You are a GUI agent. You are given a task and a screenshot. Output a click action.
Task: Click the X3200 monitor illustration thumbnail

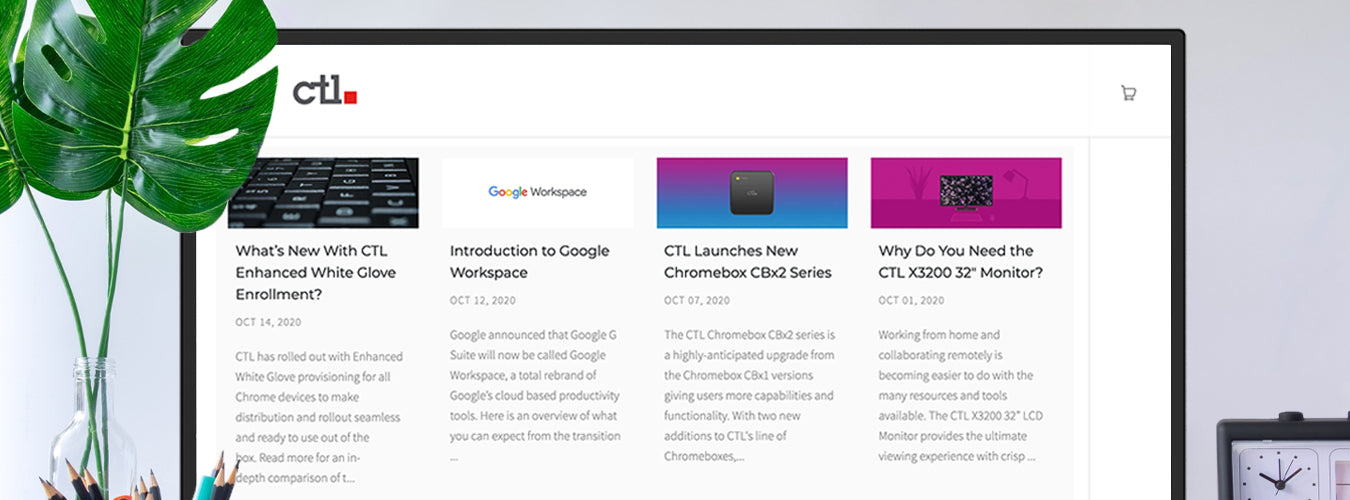(965, 192)
